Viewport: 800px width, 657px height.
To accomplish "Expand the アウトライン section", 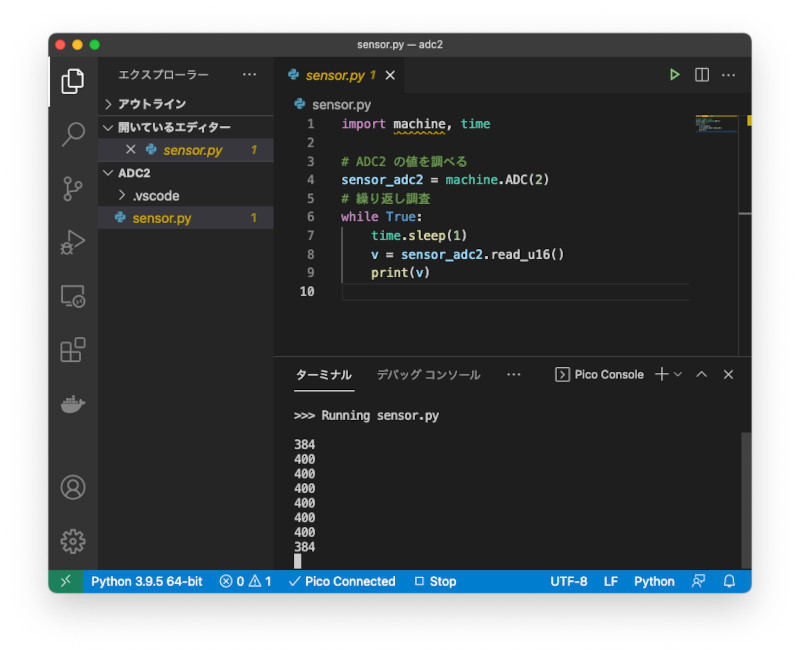I will click(109, 104).
